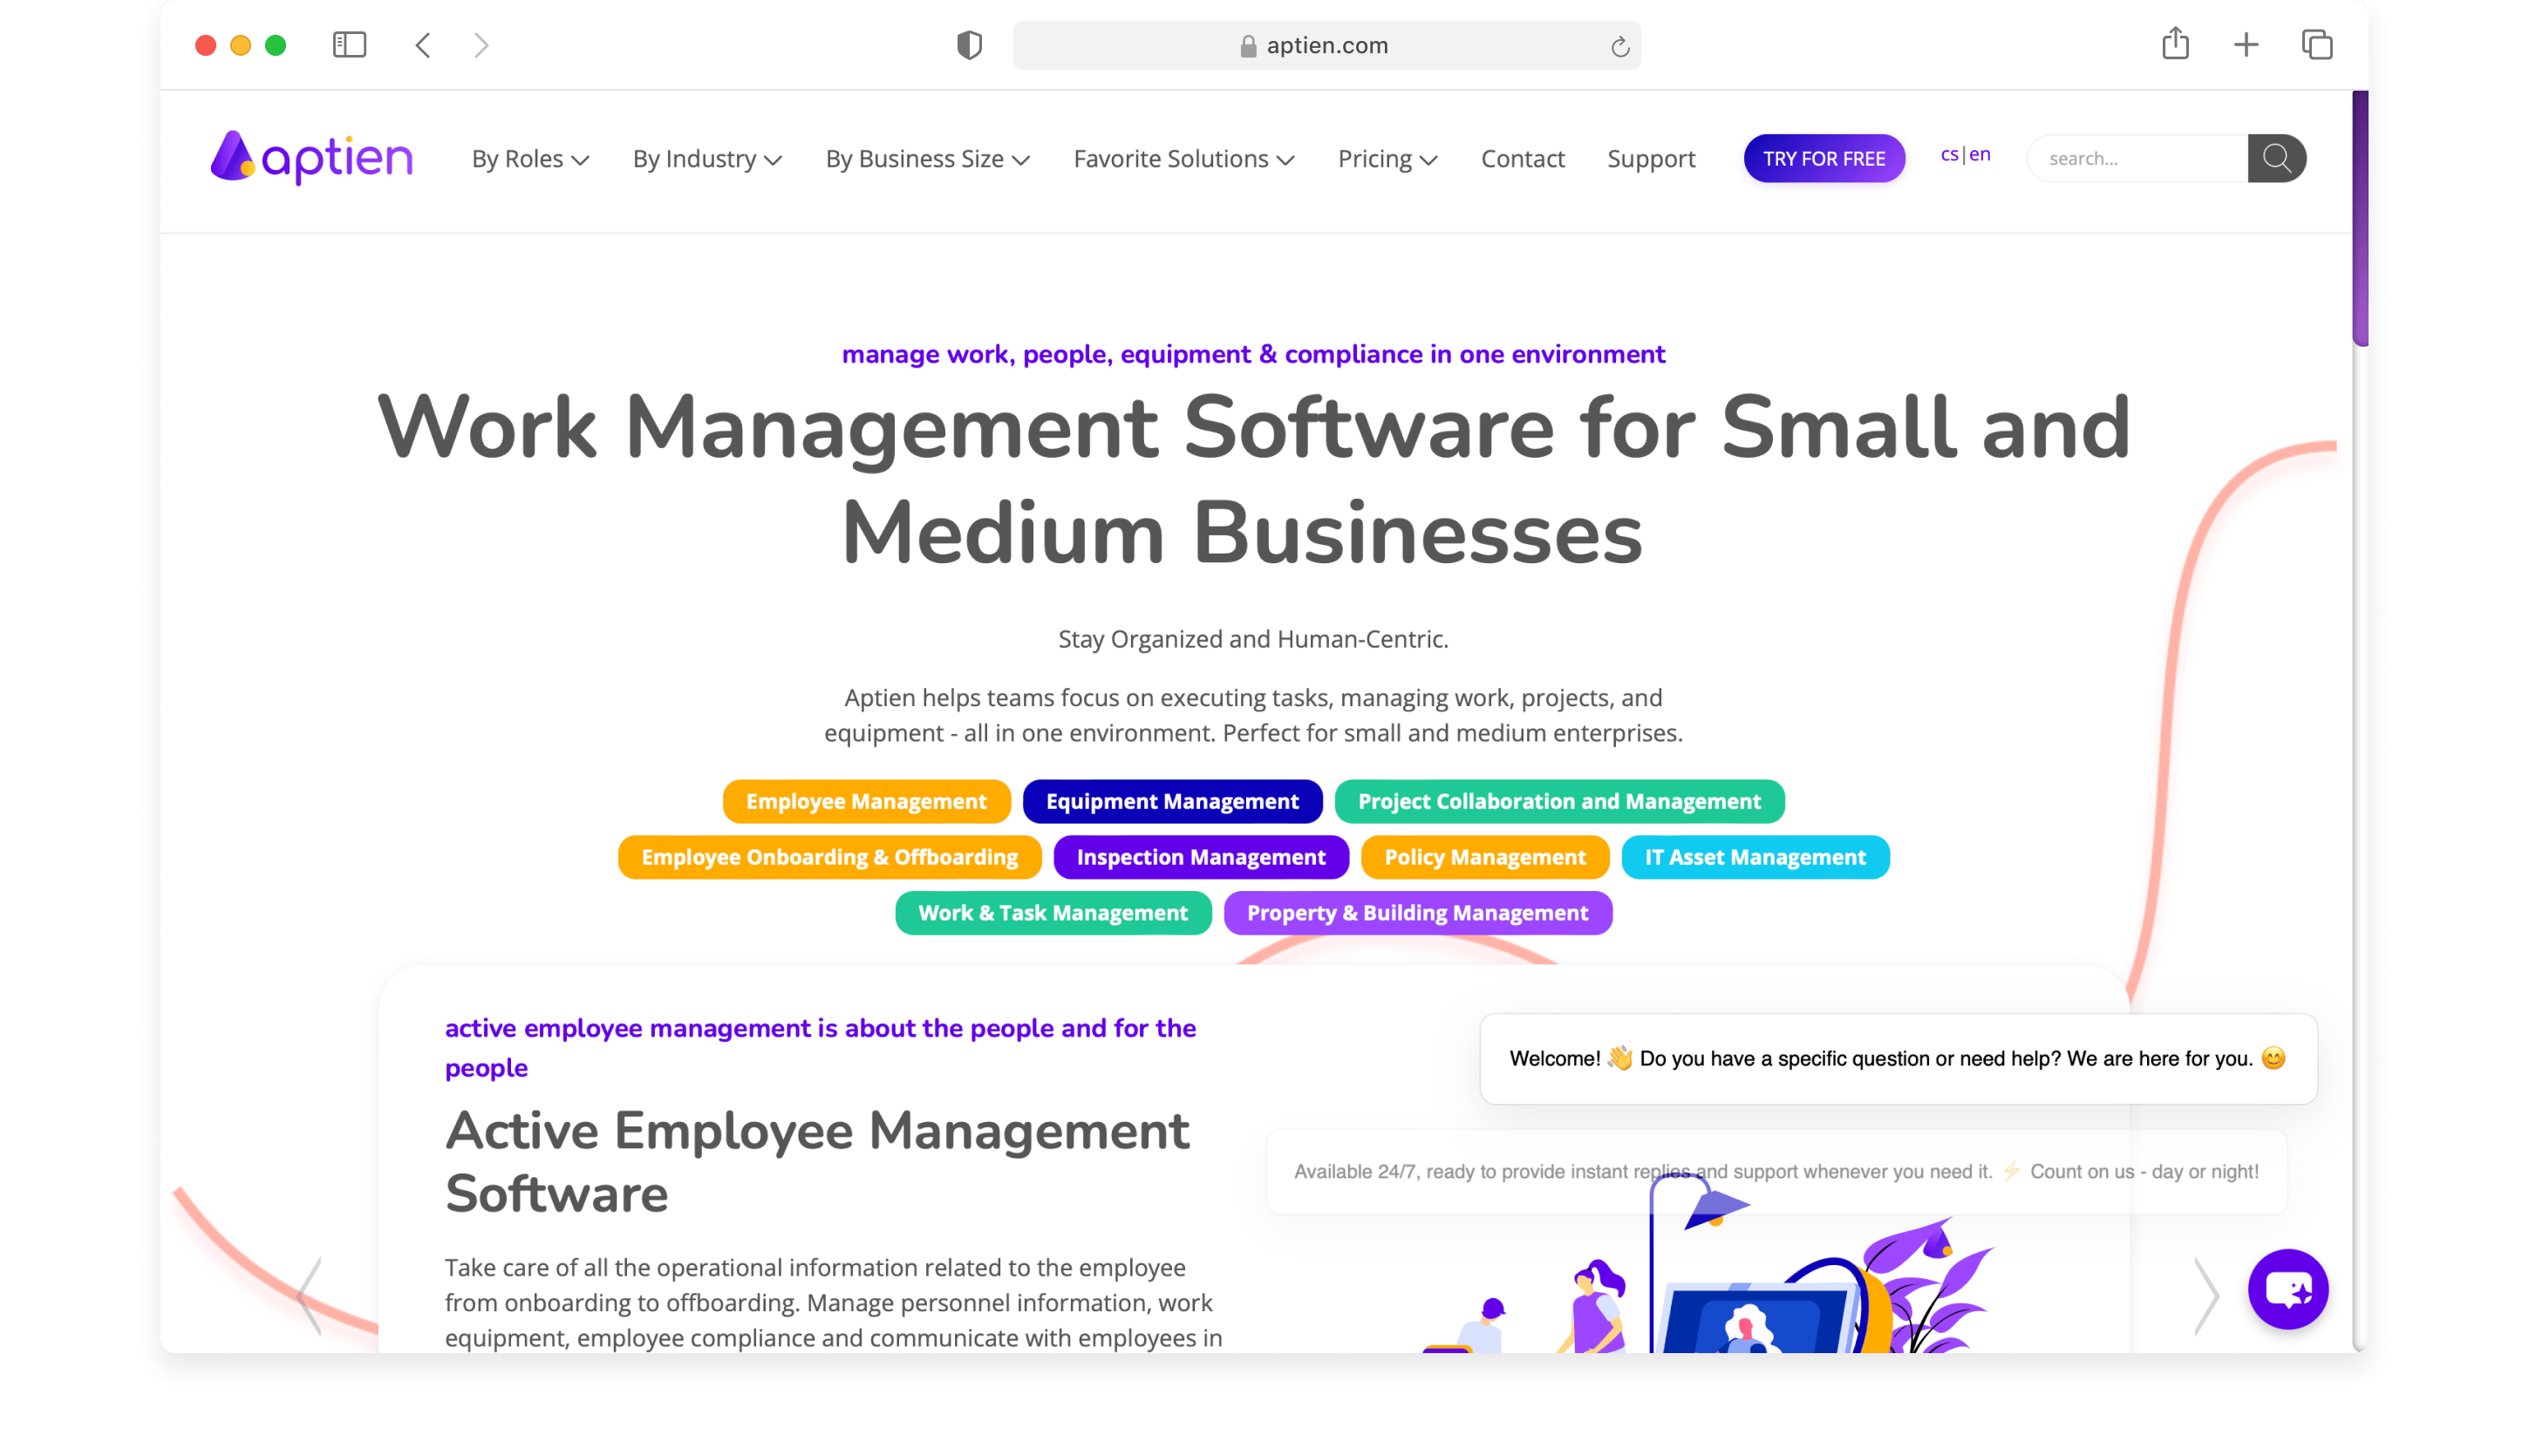The height and width of the screenshot is (1456, 2529).
Task: Toggle Safari sidebar icon
Action: (x=349, y=45)
